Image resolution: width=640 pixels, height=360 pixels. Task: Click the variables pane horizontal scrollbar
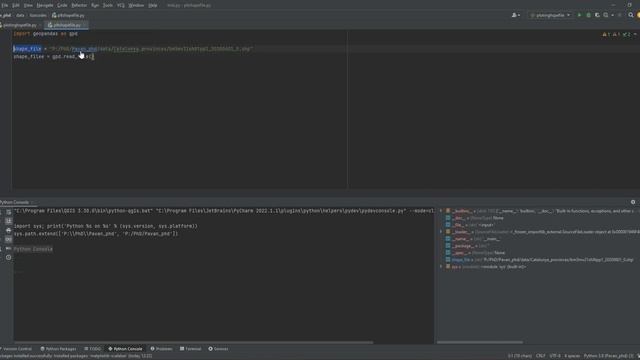[480, 342]
